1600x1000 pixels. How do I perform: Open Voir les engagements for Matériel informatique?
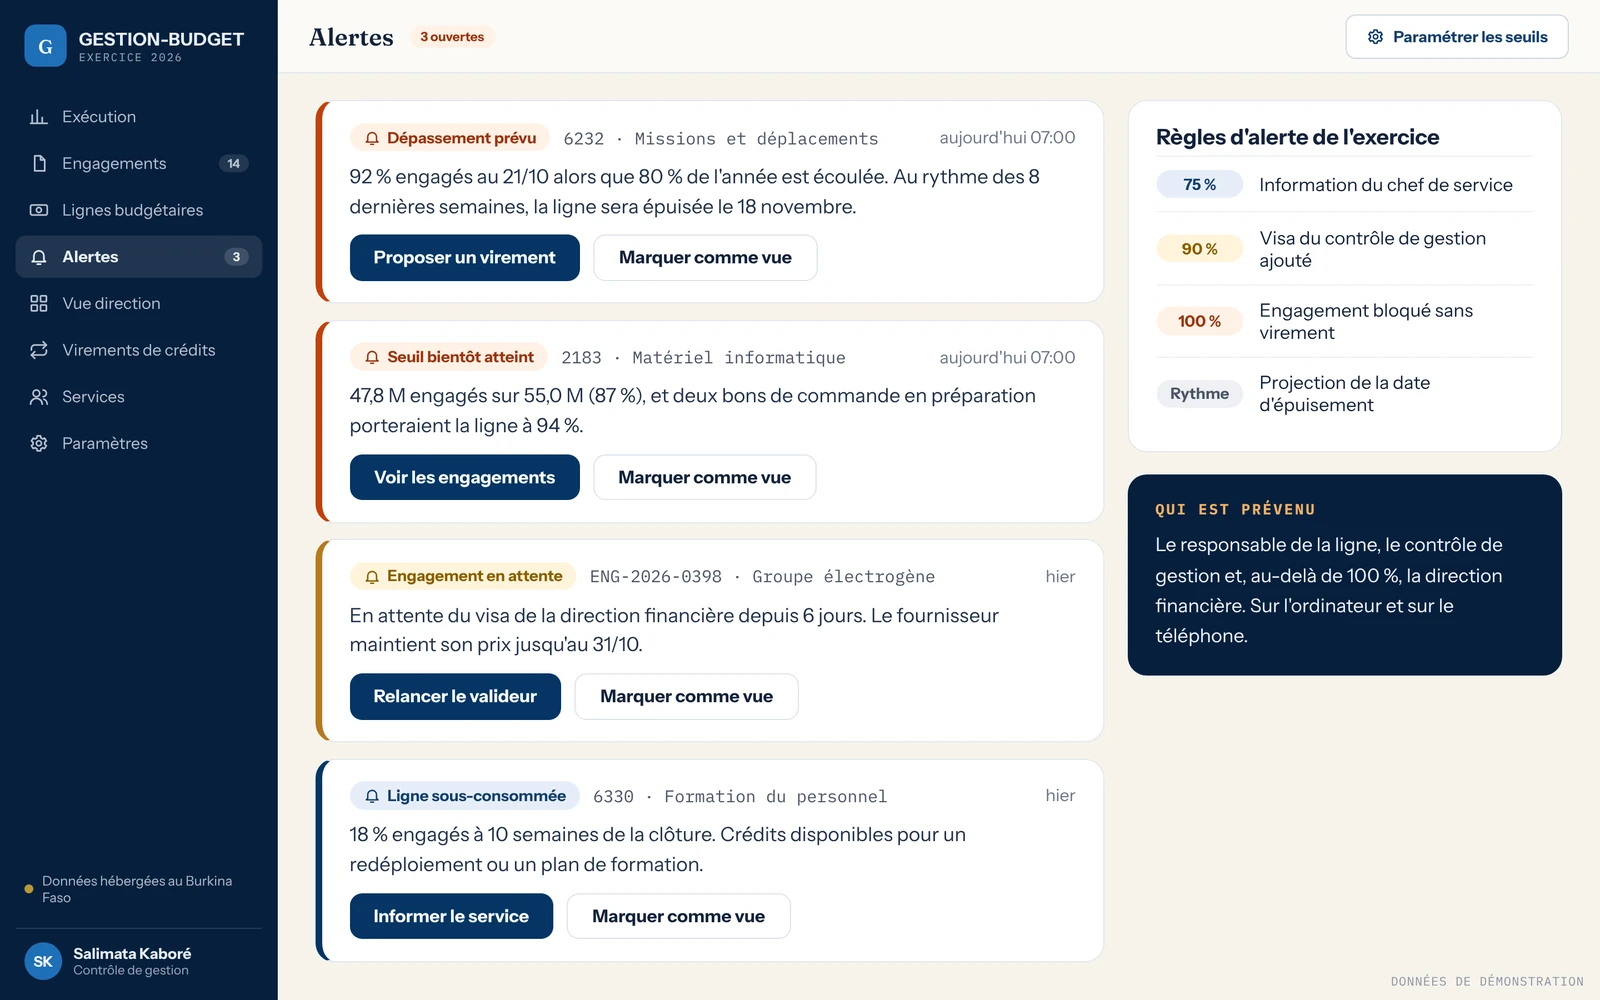click(465, 478)
